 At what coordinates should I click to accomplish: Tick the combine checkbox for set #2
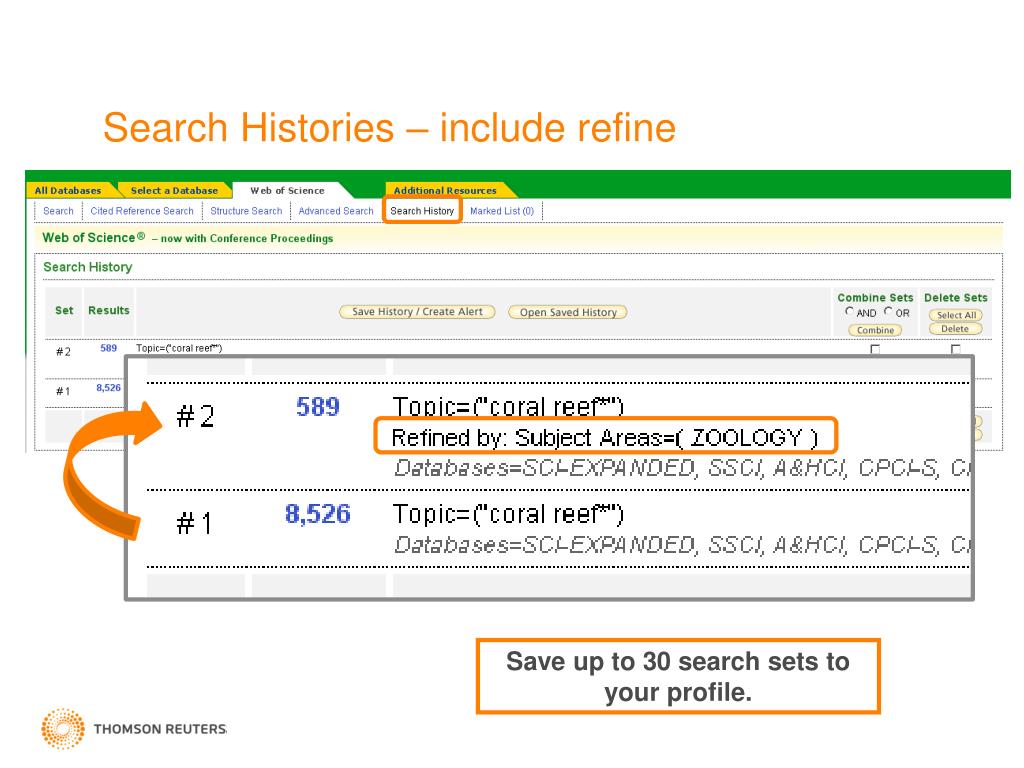875,349
